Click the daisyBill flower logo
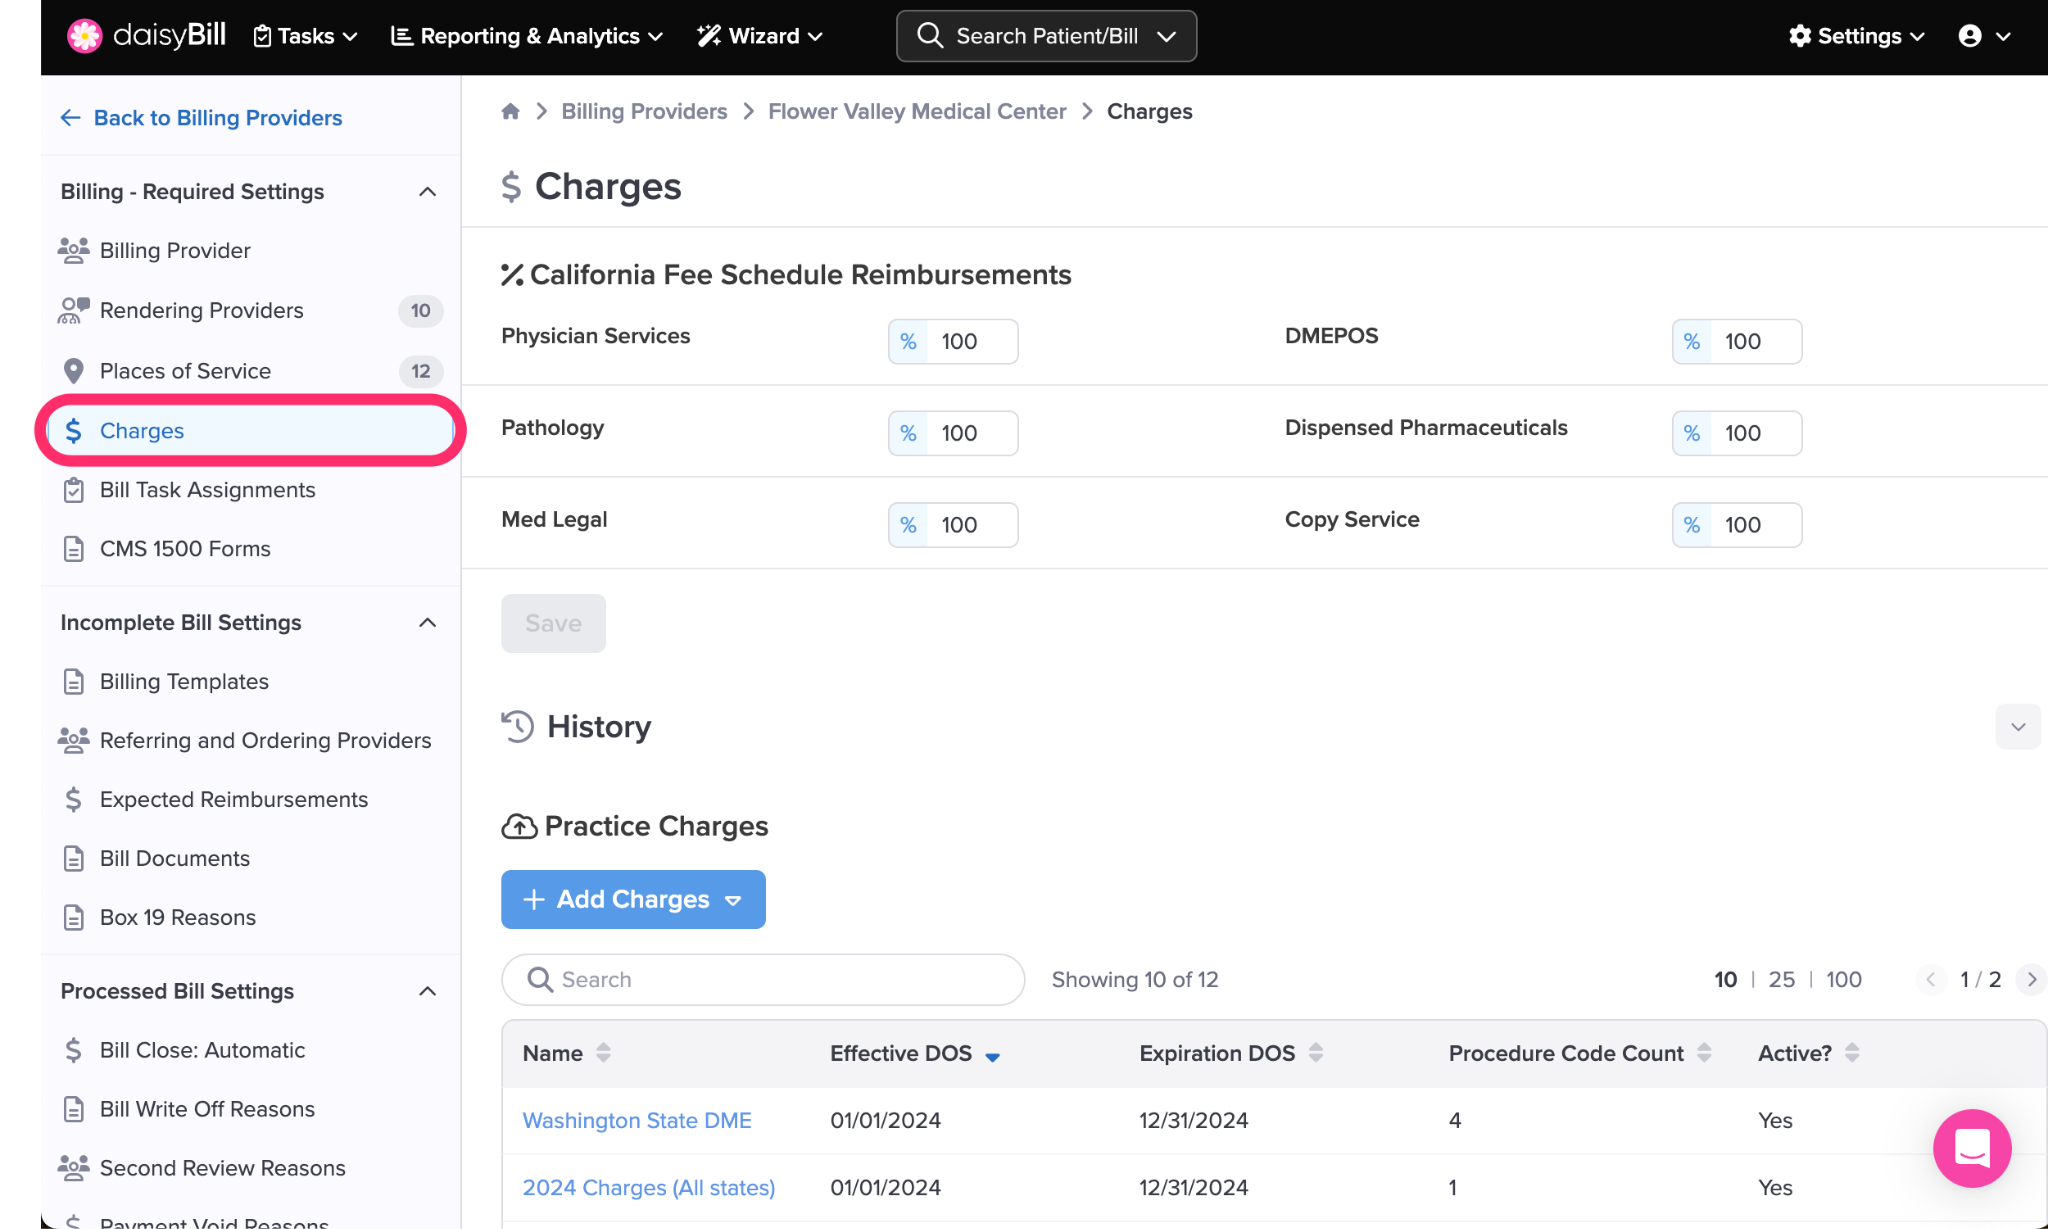Viewport: 2048px width, 1229px height. [84, 36]
